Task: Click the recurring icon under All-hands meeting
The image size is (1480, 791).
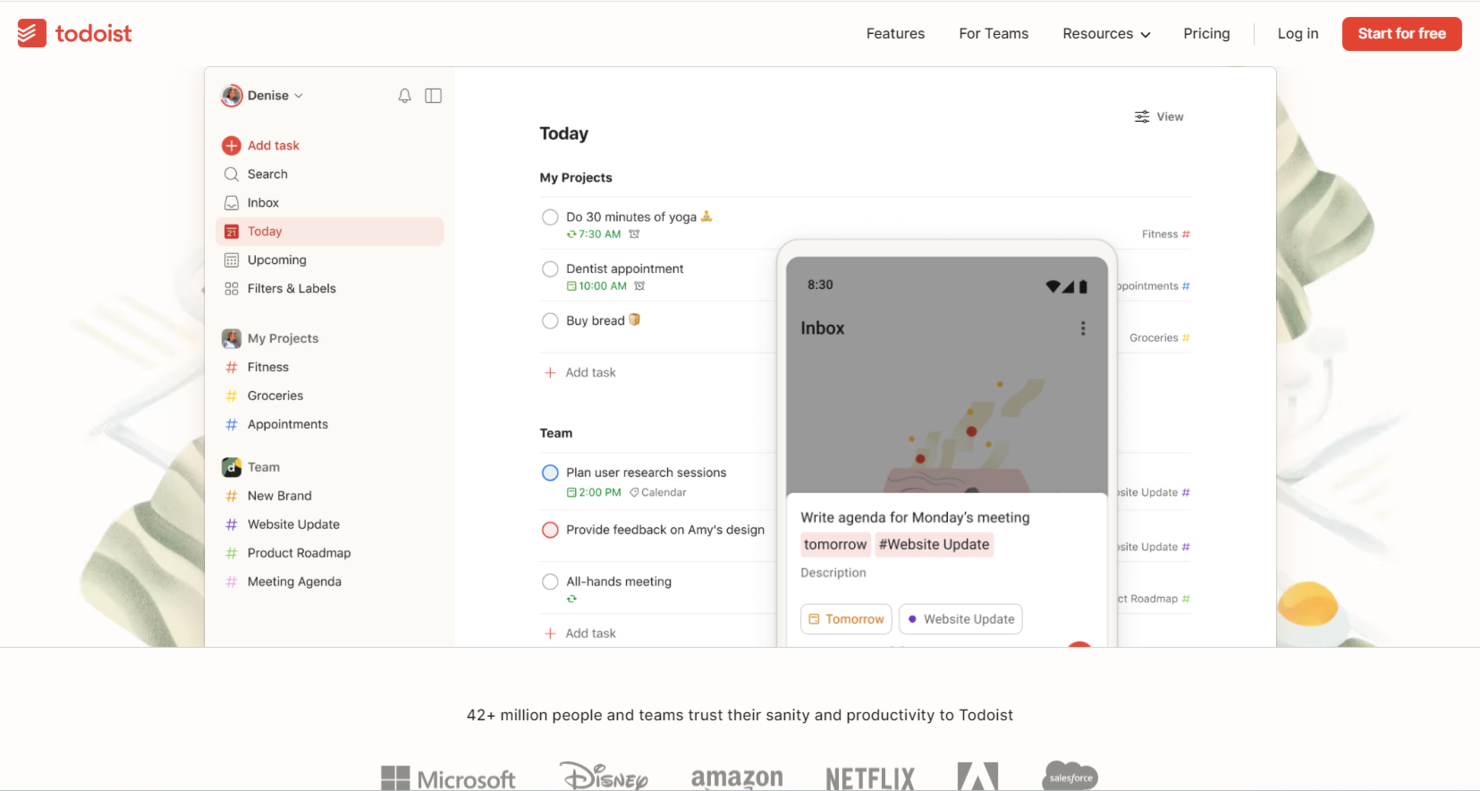Action: tap(572, 599)
